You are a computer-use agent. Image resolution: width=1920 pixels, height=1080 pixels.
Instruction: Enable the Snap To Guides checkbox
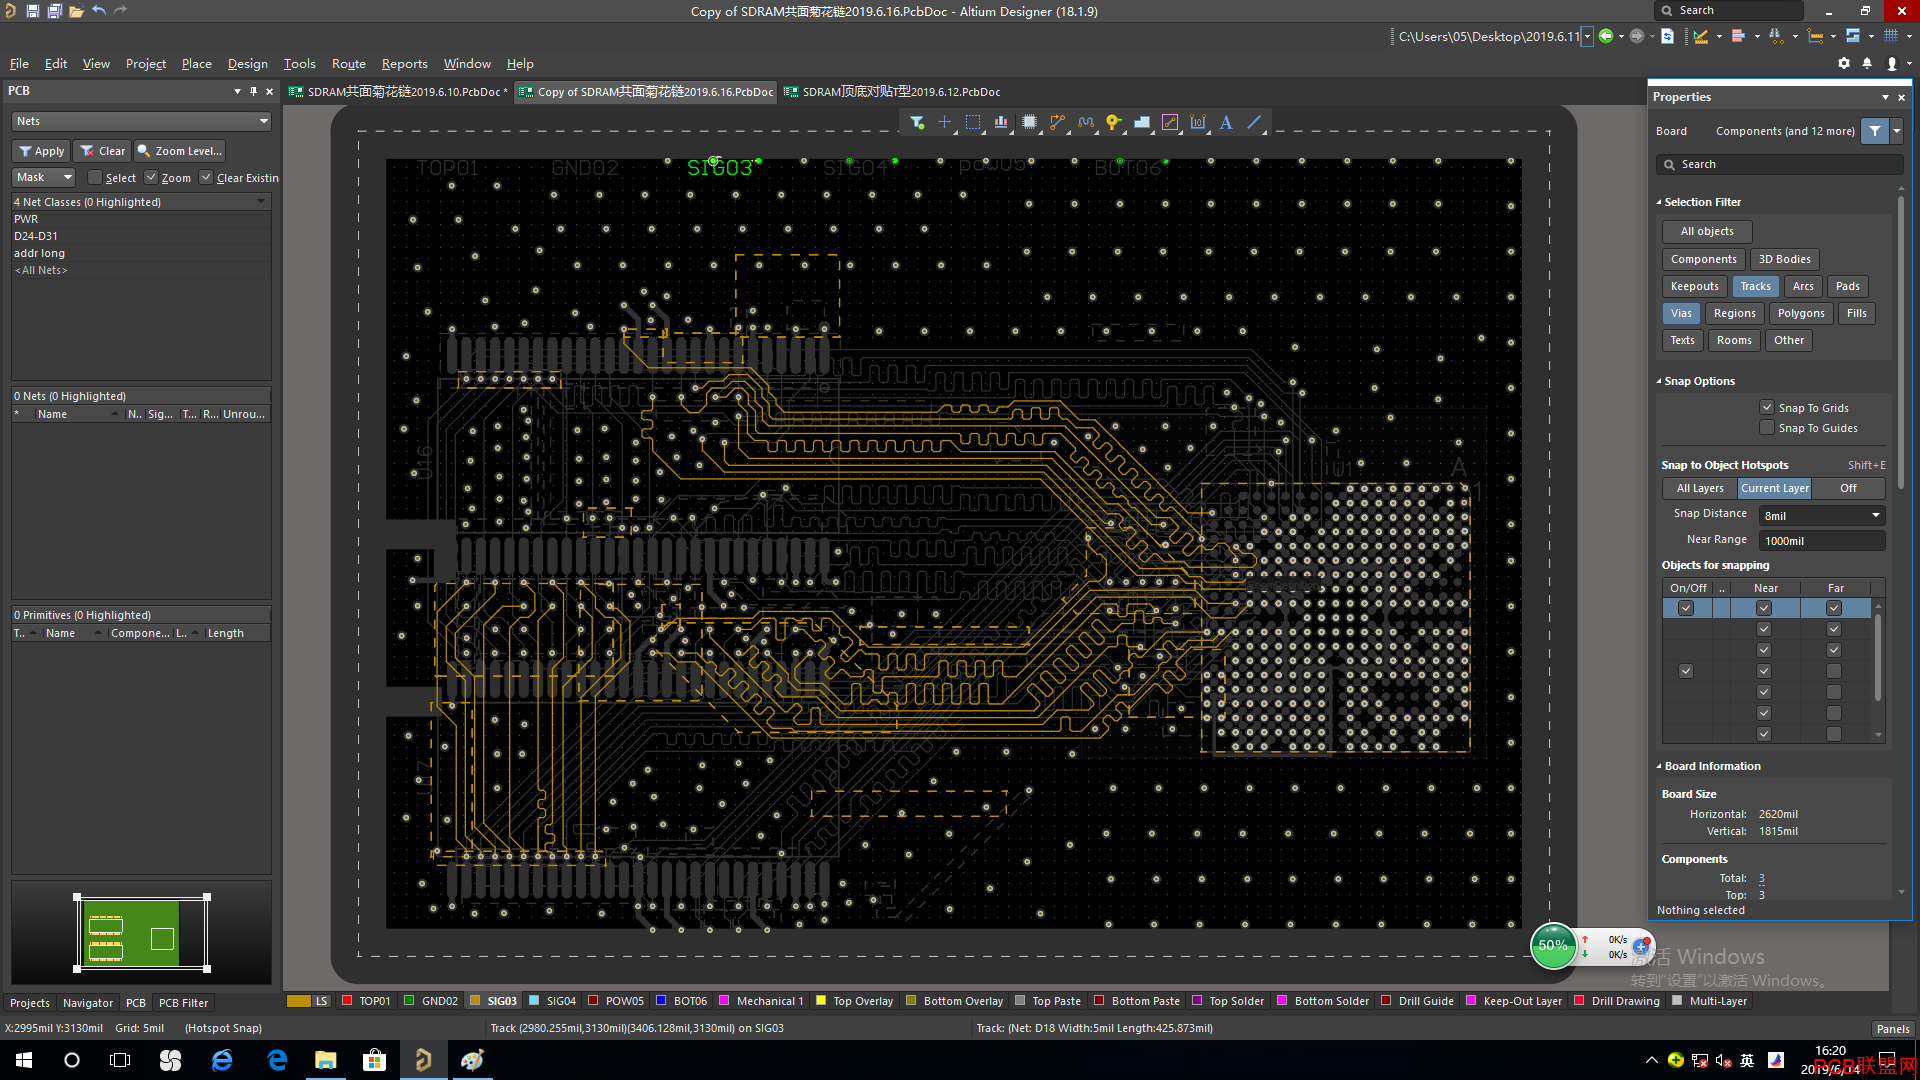[x=1767, y=427]
